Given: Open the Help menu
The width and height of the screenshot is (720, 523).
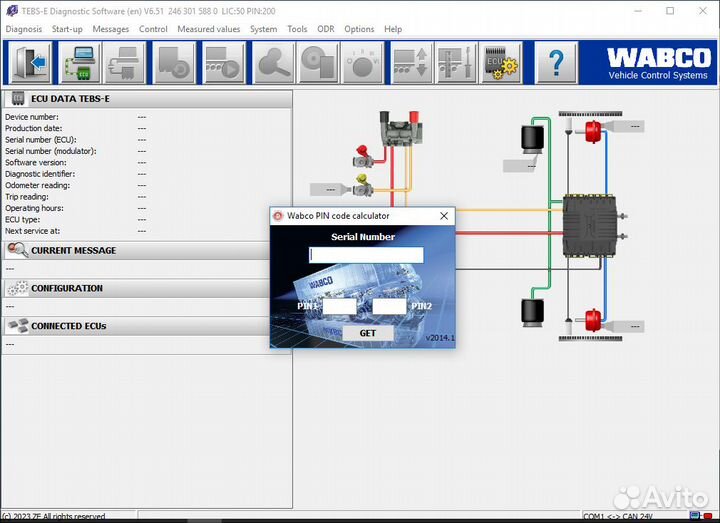Looking at the screenshot, I should pyautogui.click(x=393, y=29).
